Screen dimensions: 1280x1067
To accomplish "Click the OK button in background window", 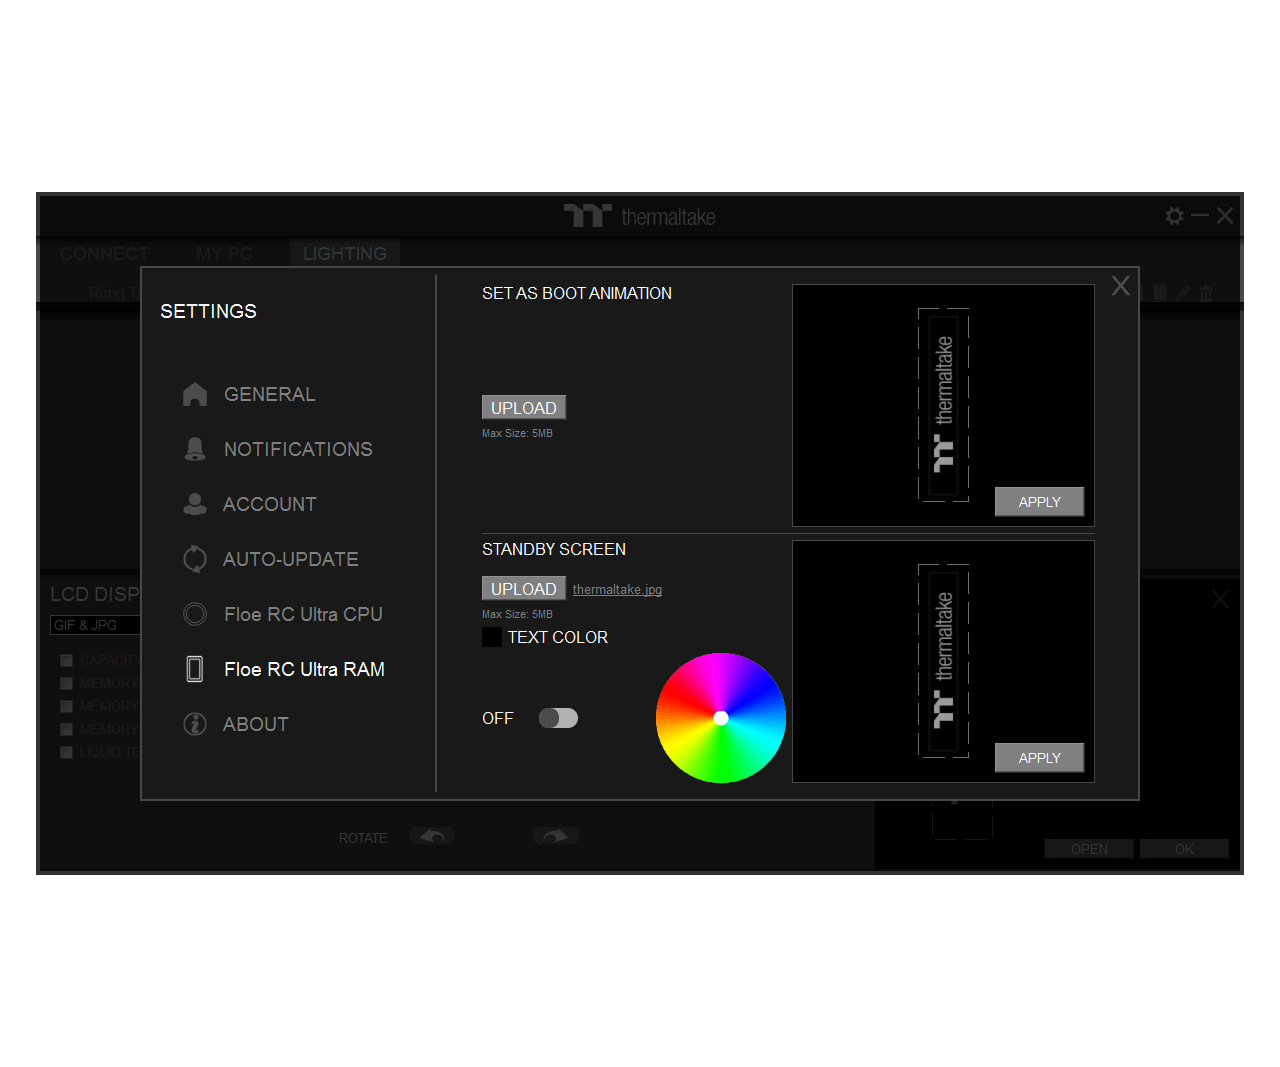I will tap(1184, 849).
